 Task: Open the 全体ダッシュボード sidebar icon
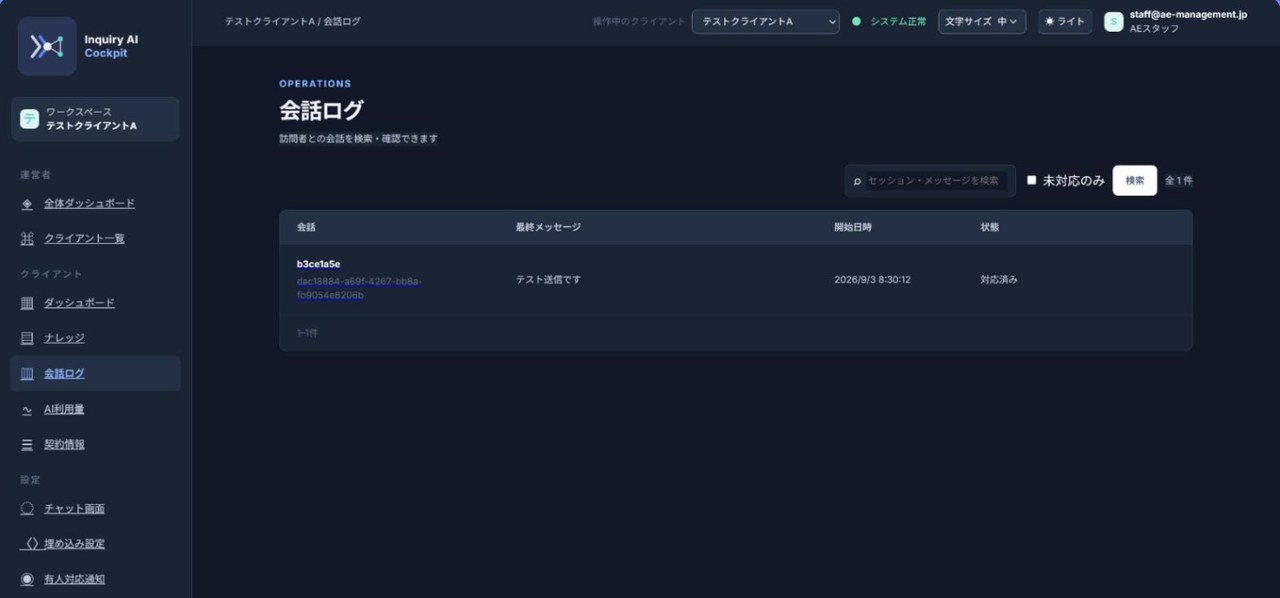[27, 203]
